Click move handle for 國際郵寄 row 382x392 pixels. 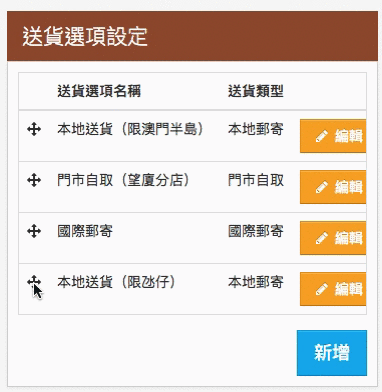click(x=34, y=231)
